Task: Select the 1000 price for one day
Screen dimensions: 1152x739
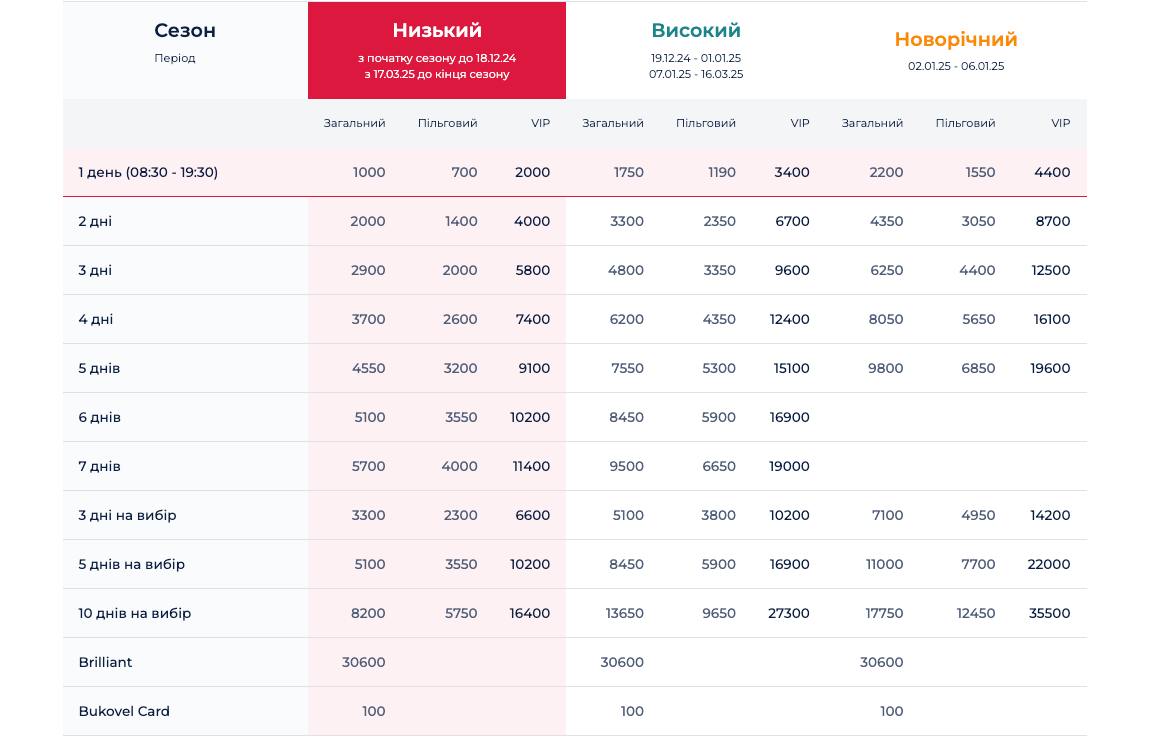Action: (x=369, y=172)
